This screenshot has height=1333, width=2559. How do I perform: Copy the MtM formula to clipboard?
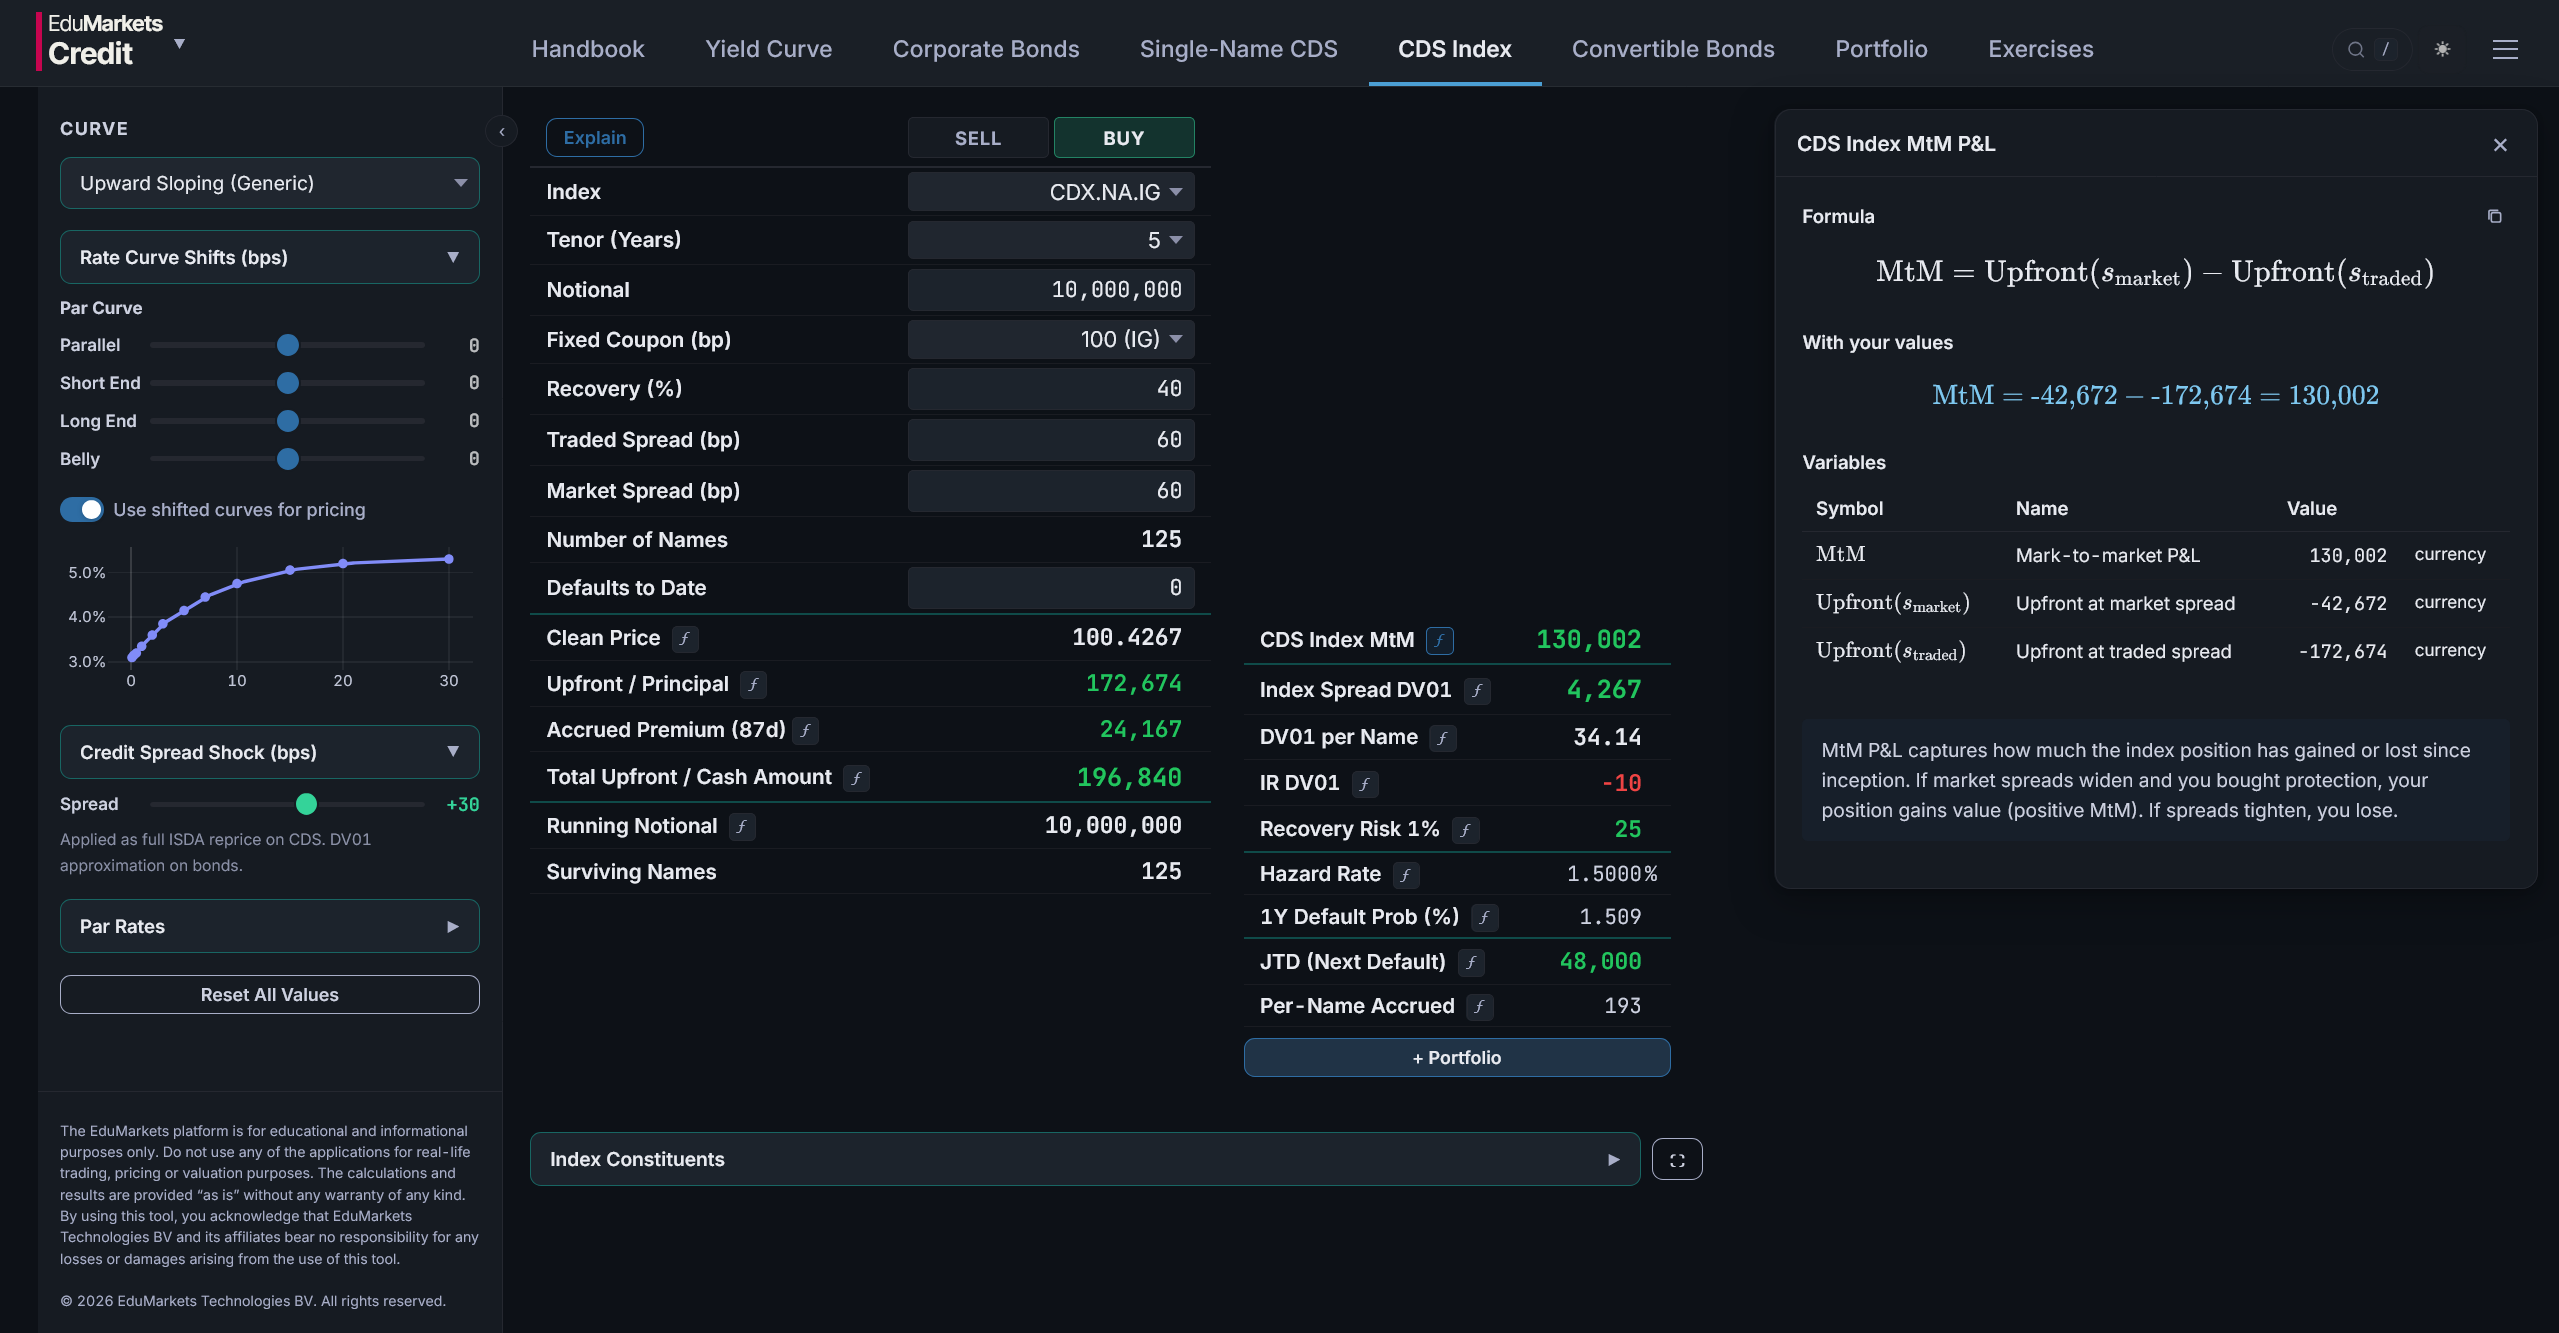pos(2495,216)
